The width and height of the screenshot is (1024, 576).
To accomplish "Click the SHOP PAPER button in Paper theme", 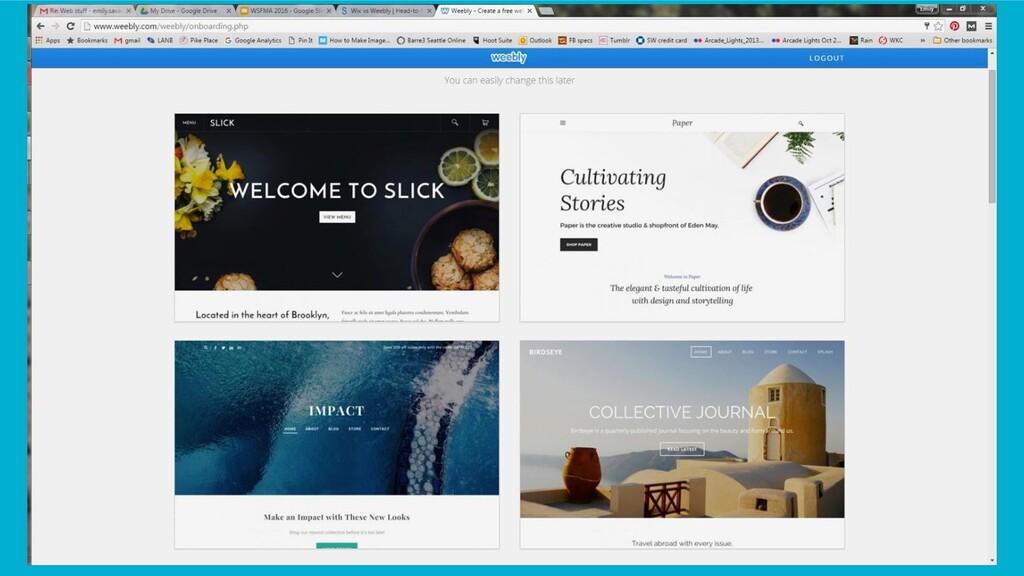I will 579,244.
